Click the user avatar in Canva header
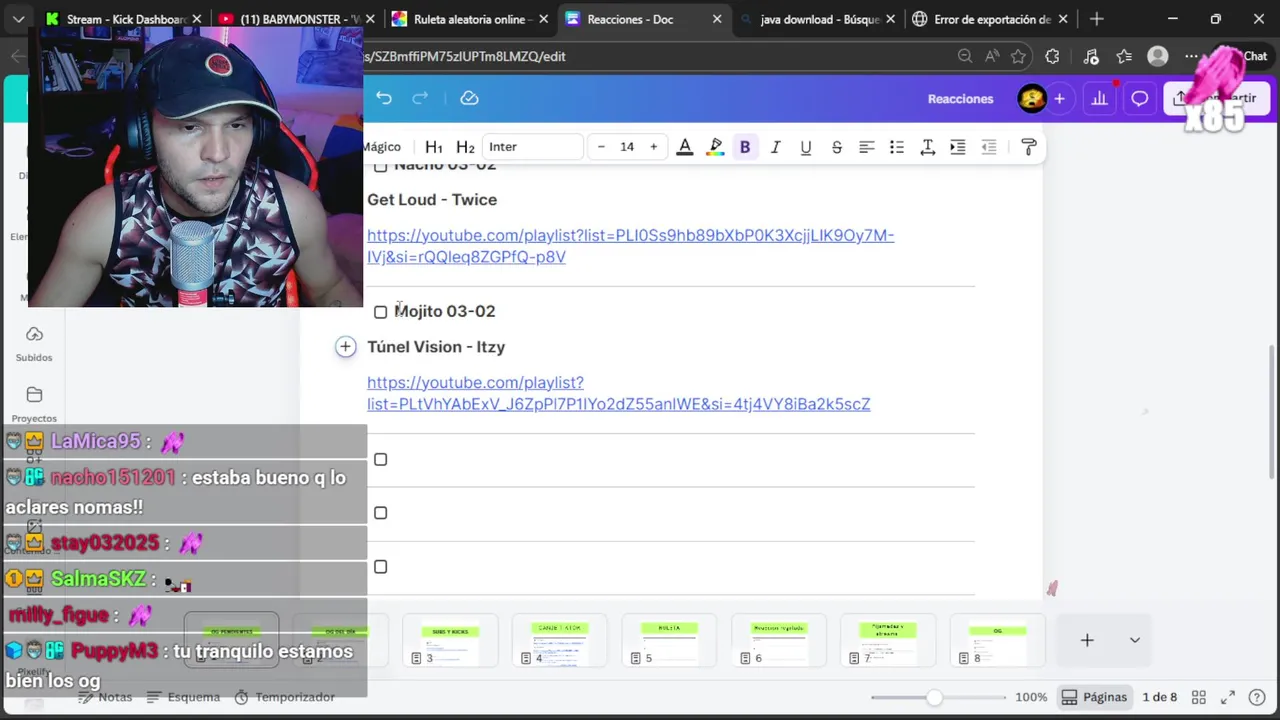The width and height of the screenshot is (1280, 720). 1031,98
